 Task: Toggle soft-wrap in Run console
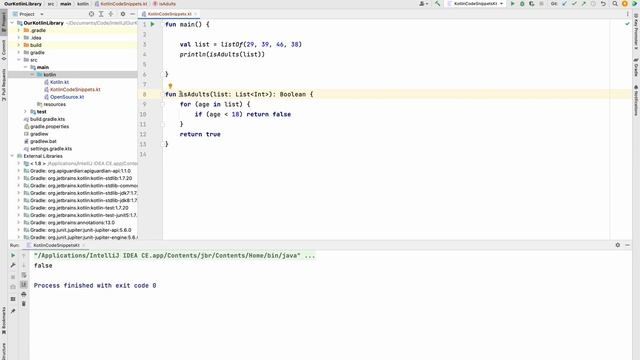pyautogui.click(x=24, y=275)
